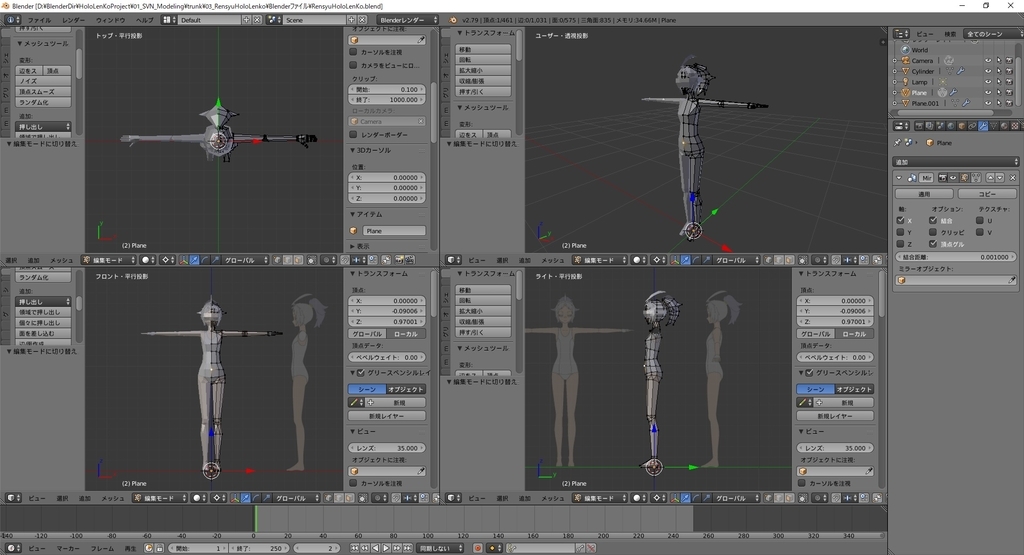Image resolution: width=1024 pixels, height=555 pixels.
Task: Open viewport shading selector in top view header
Action: click(x=148, y=260)
